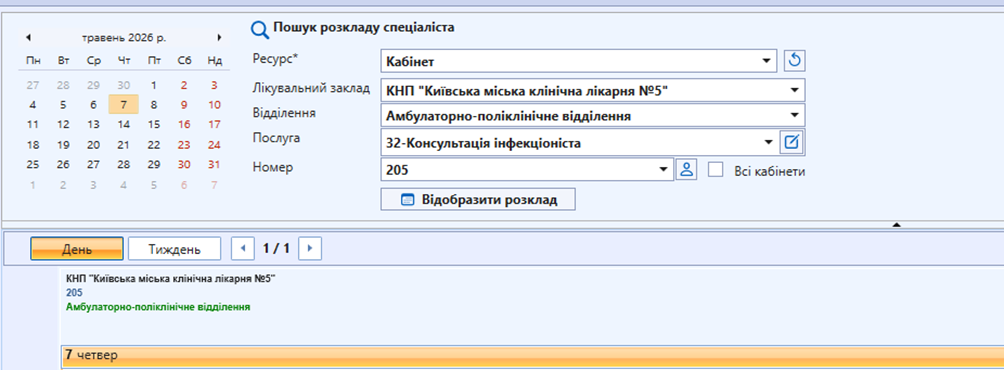The image size is (1004, 370).
Task: Click the reset icon beside Ресурс field
Action: (795, 61)
